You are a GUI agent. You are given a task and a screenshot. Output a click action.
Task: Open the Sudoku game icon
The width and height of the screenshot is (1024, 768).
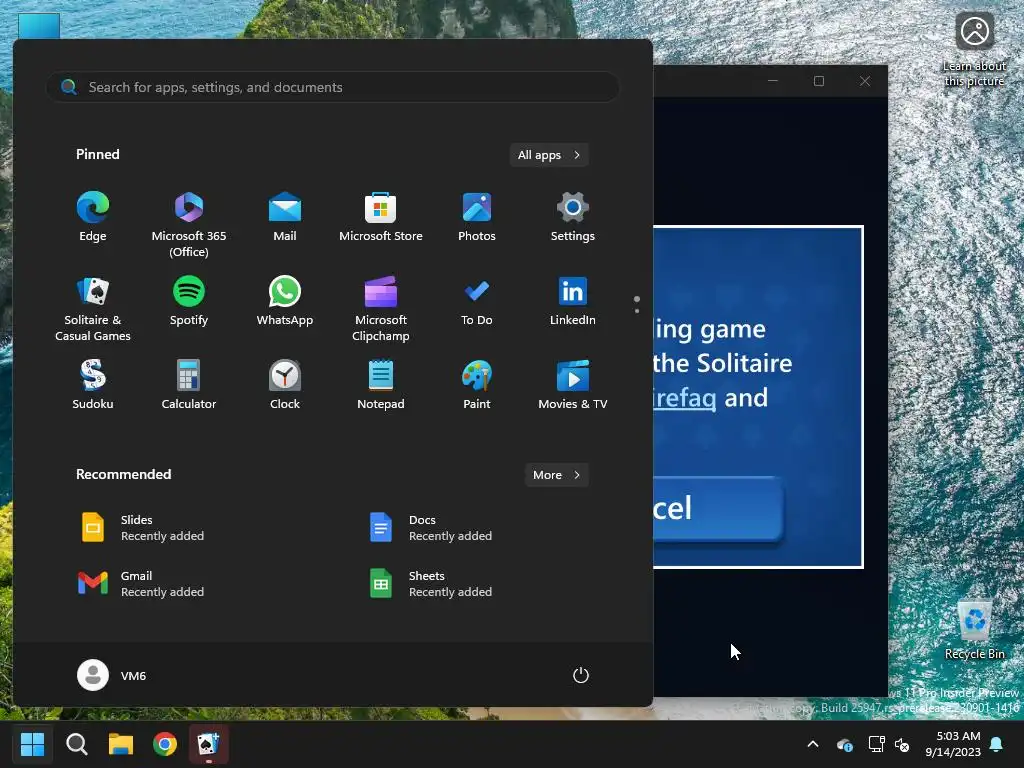(x=93, y=384)
